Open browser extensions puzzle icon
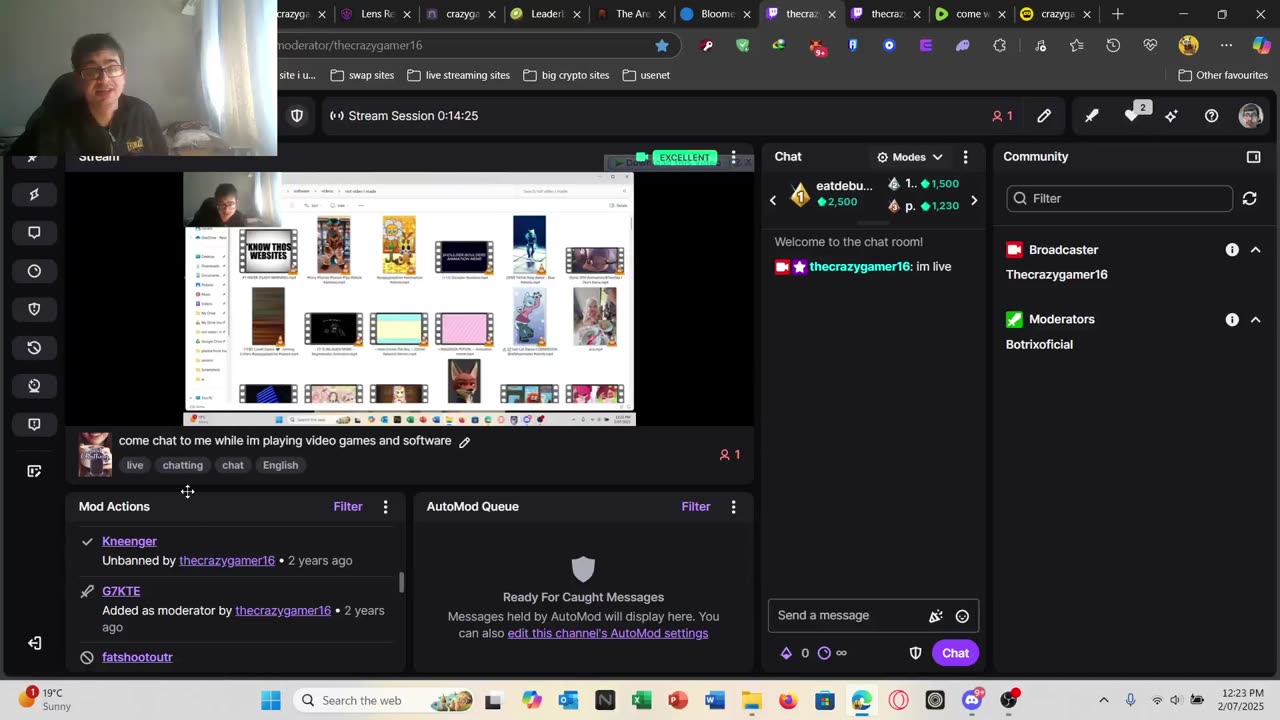 click(999, 45)
